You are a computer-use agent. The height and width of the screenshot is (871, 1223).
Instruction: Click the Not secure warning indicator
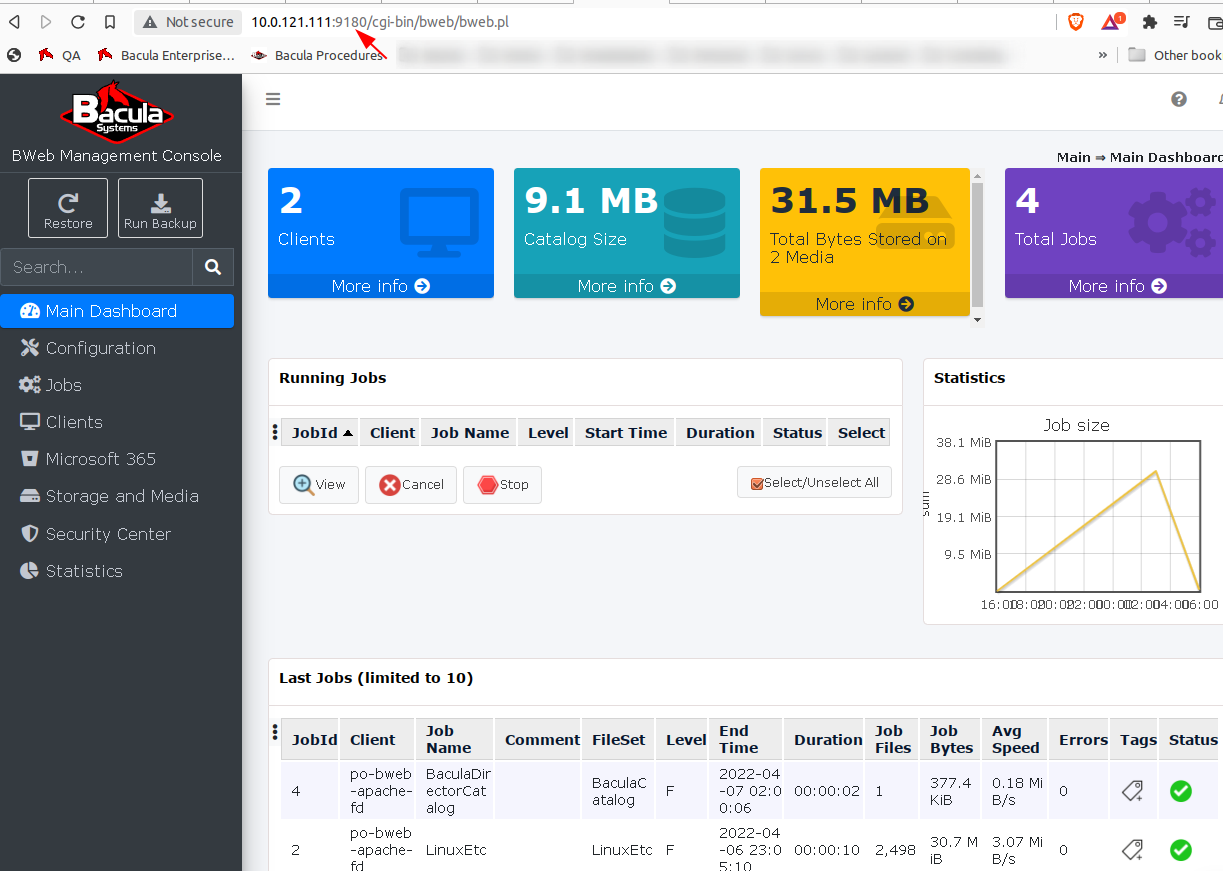[x=188, y=22]
